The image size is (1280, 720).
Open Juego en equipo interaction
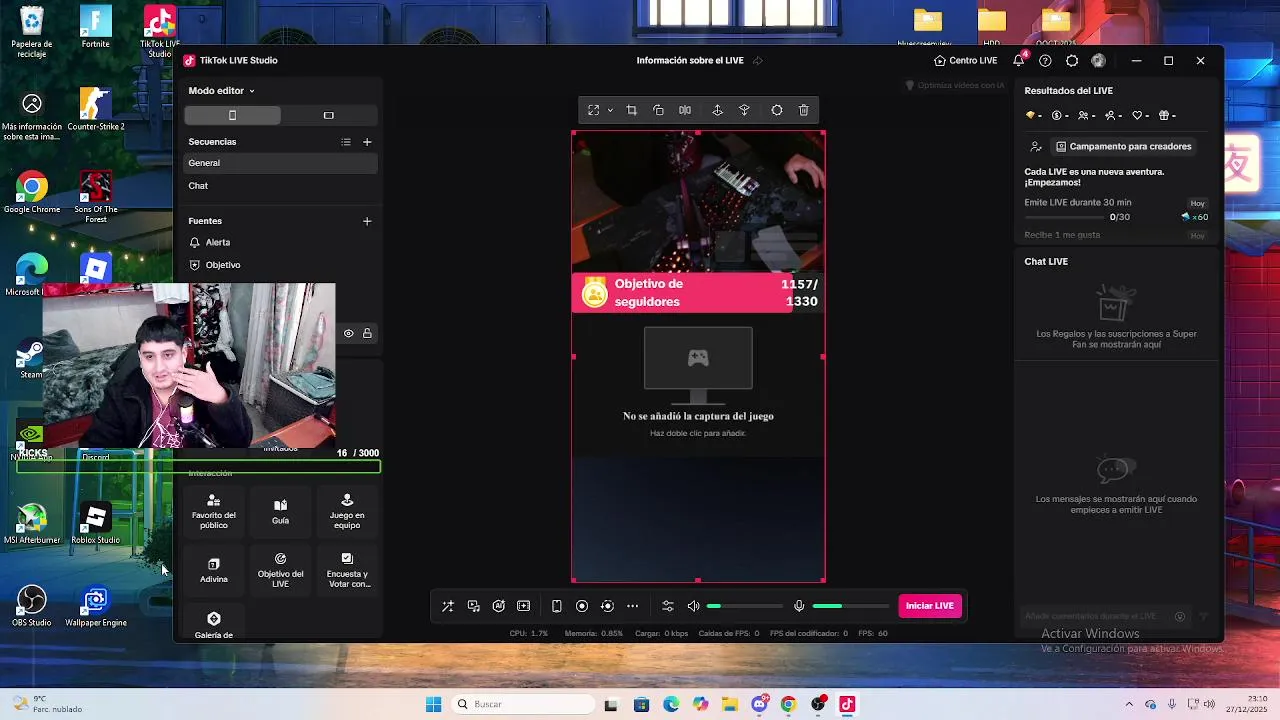click(347, 511)
